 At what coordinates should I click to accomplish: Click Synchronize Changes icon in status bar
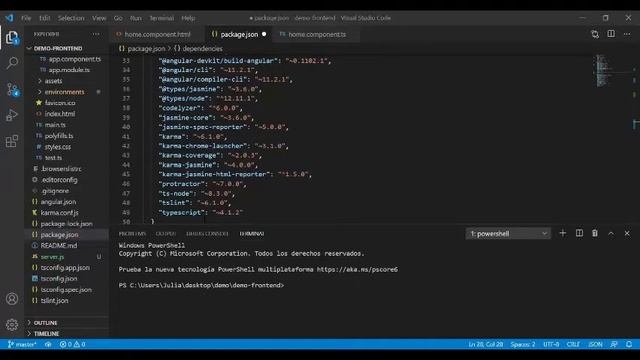tap(48, 344)
